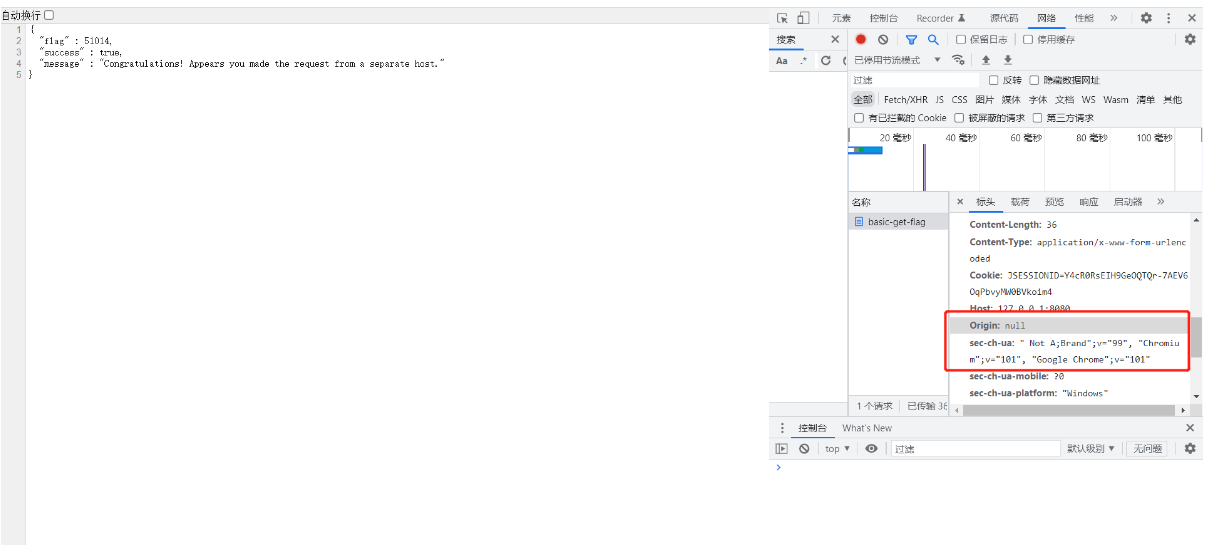This screenshot has width=1207, height=545.
Task: Open the 载荷 request tab
Action: click(1019, 201)
